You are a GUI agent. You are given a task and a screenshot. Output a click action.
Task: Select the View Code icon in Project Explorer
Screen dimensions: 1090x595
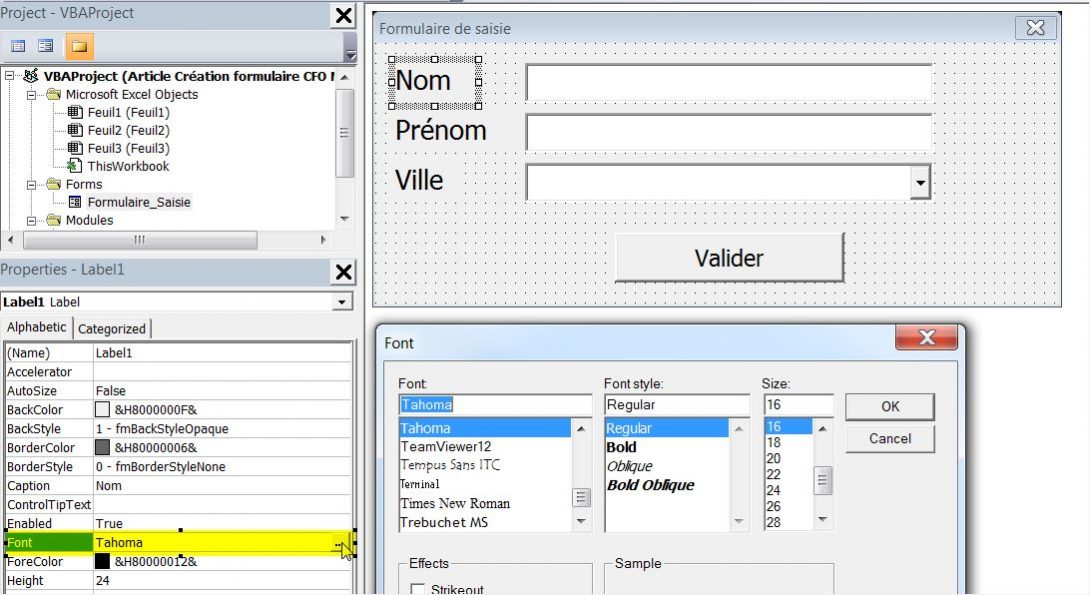pos(16,46)
